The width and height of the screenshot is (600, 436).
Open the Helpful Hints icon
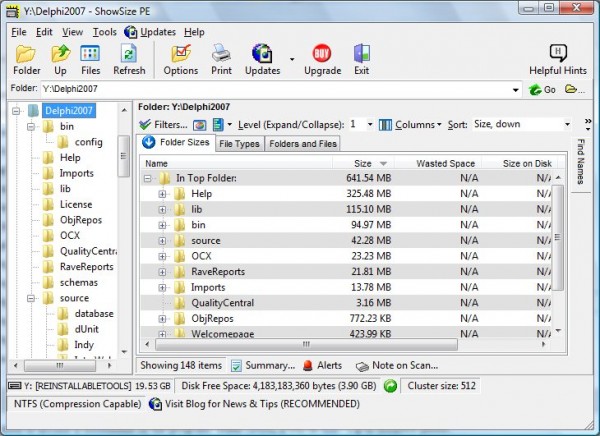pos(557,59)
